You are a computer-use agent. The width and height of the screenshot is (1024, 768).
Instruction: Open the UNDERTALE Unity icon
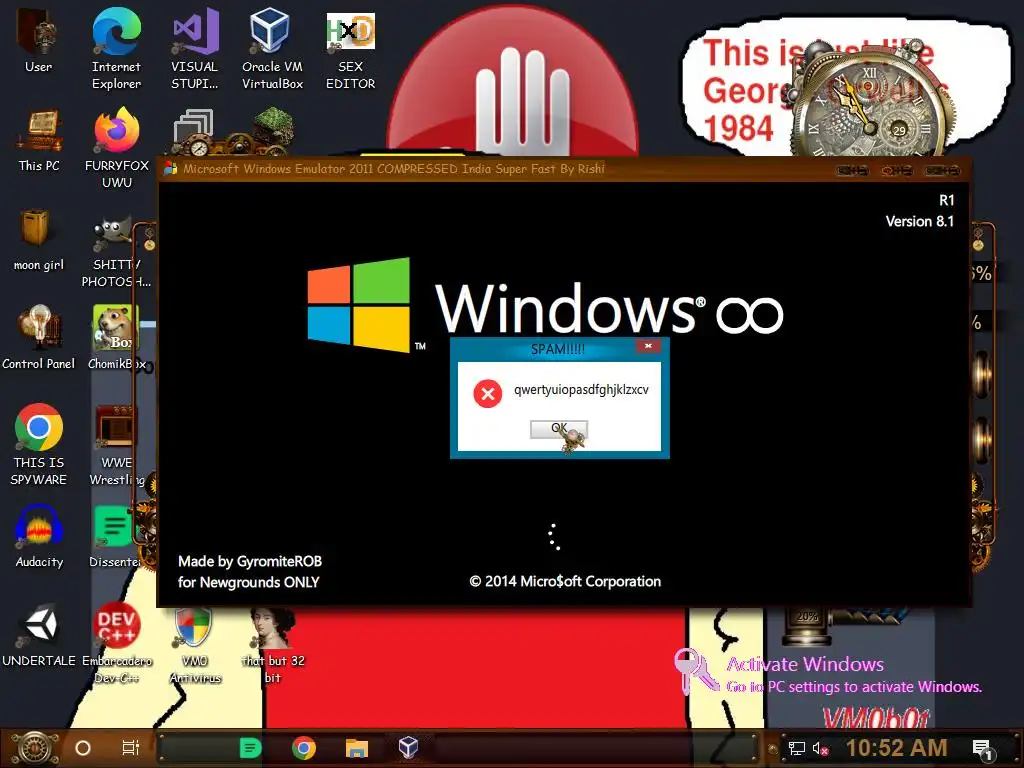[39, 635]
